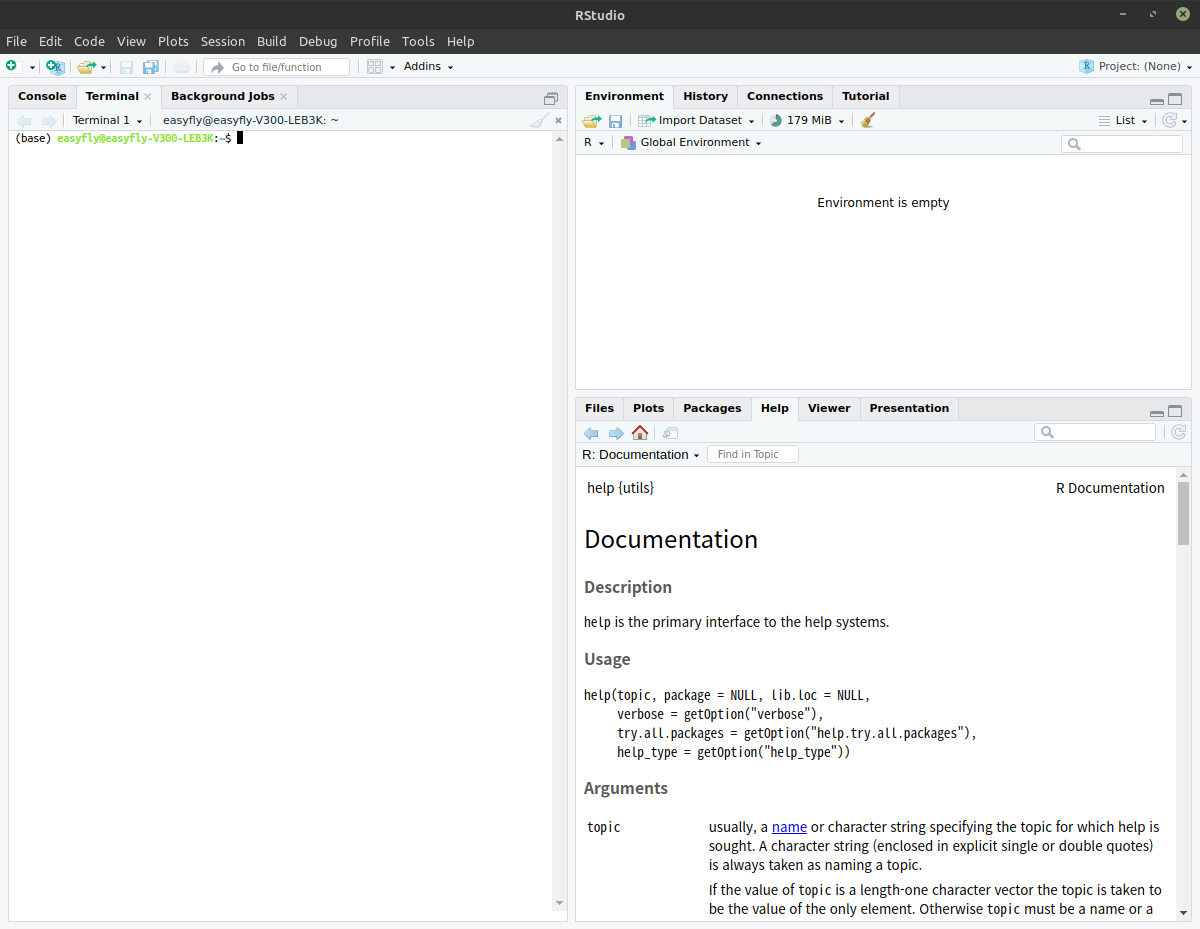Switch to the History tab
Screen dimensions: 1200x929
(706, 96)
